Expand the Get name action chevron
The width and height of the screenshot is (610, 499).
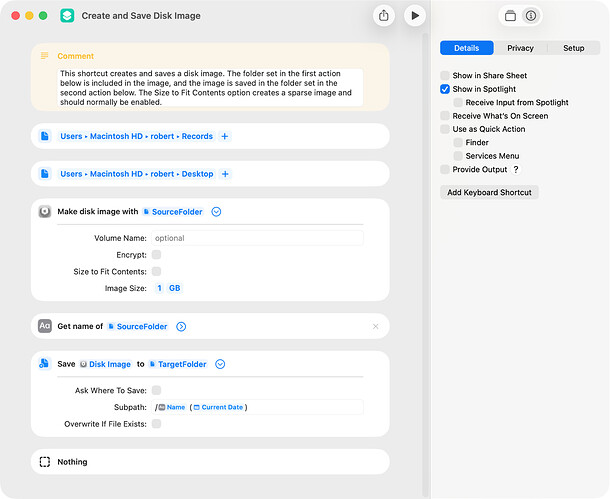pos(181,326)
